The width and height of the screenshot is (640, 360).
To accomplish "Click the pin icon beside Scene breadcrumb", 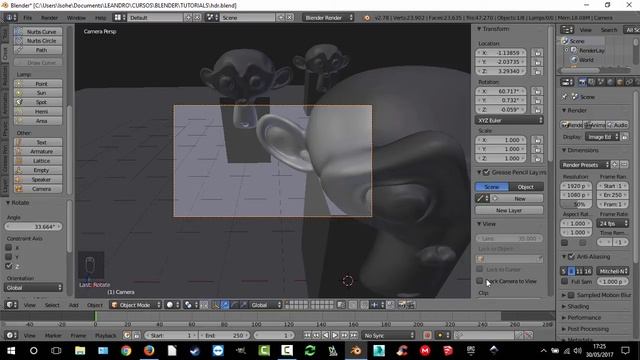I will click(564, 97).
